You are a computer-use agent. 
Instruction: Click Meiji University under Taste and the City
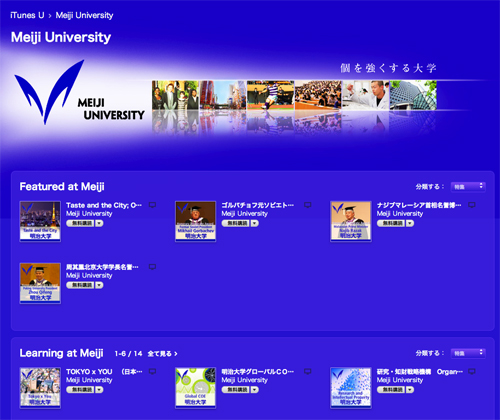coord(89,214)
